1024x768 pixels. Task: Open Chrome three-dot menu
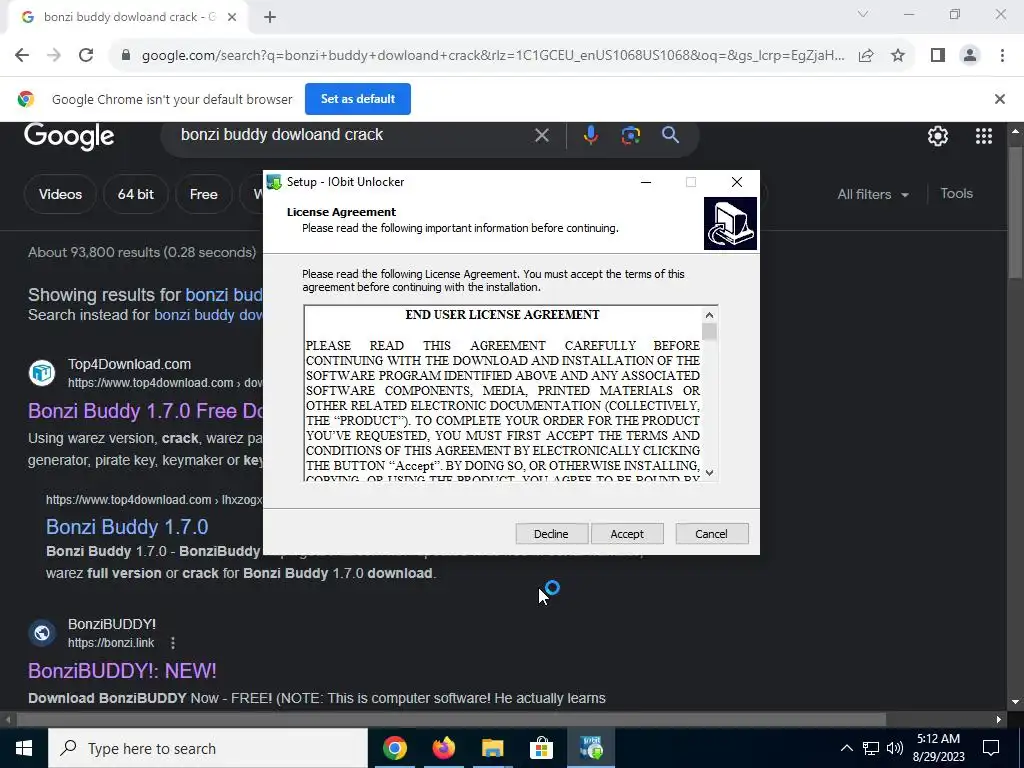(1002, 56)
